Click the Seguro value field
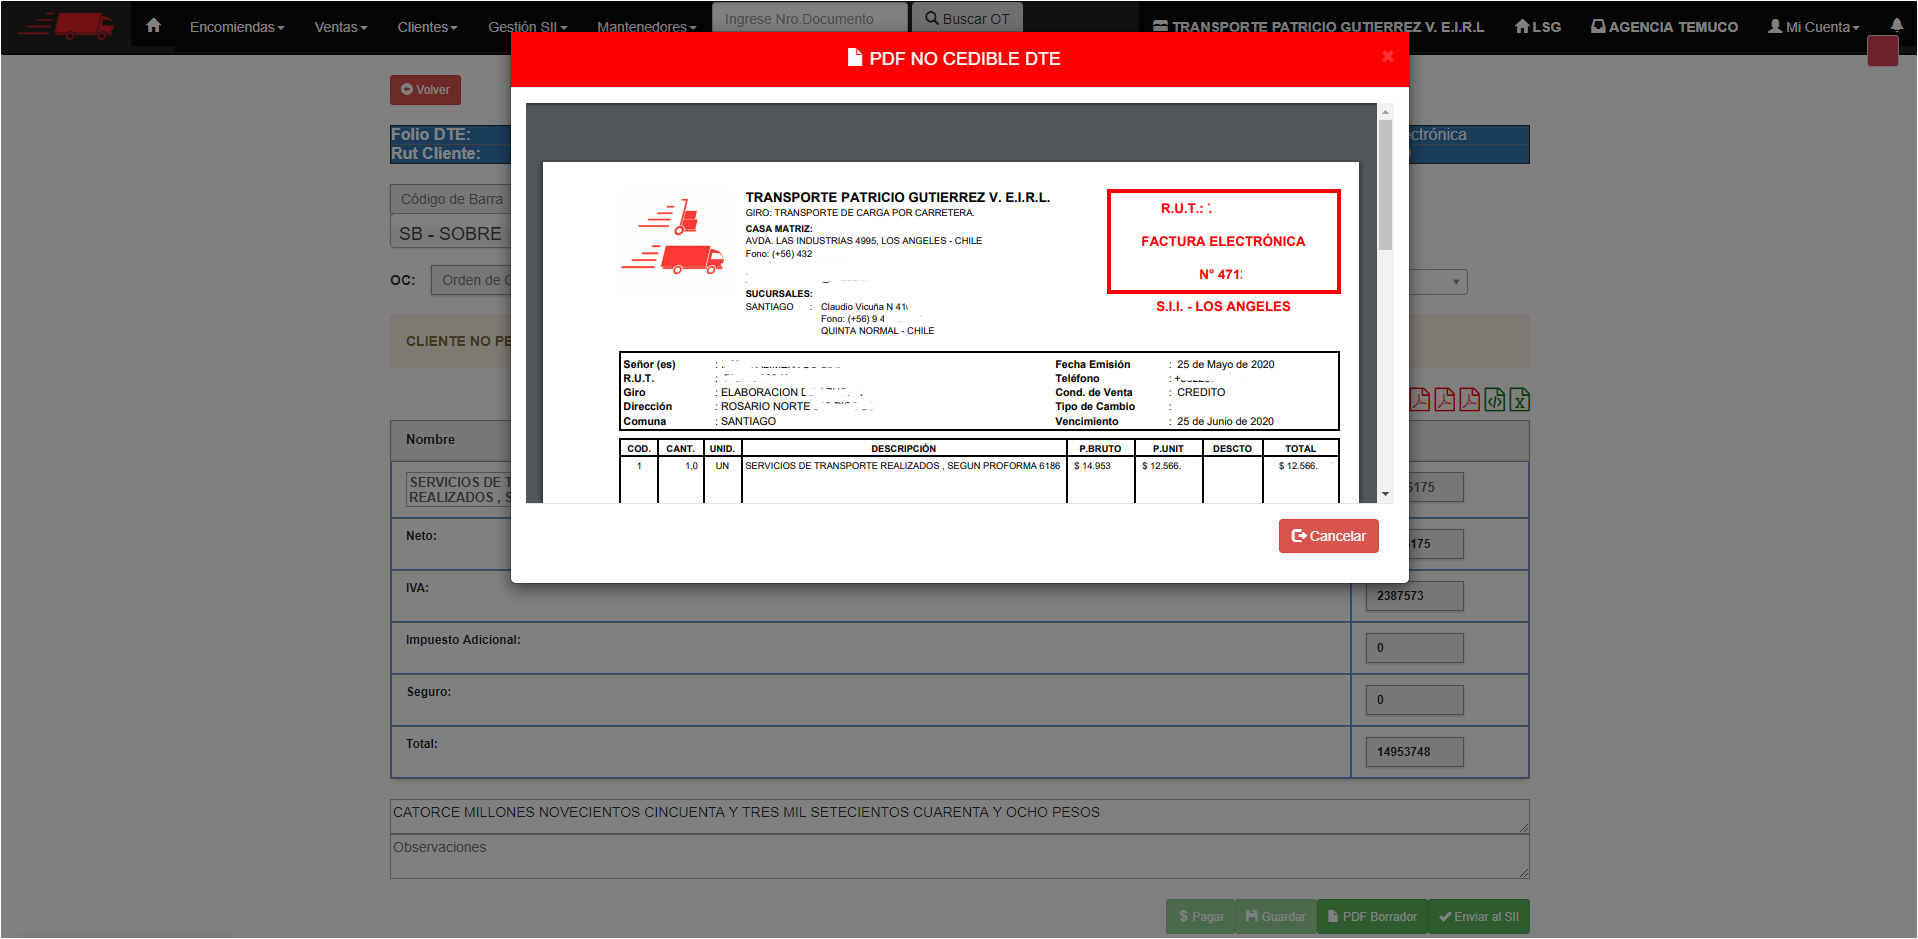 [x=1414, y=700]
